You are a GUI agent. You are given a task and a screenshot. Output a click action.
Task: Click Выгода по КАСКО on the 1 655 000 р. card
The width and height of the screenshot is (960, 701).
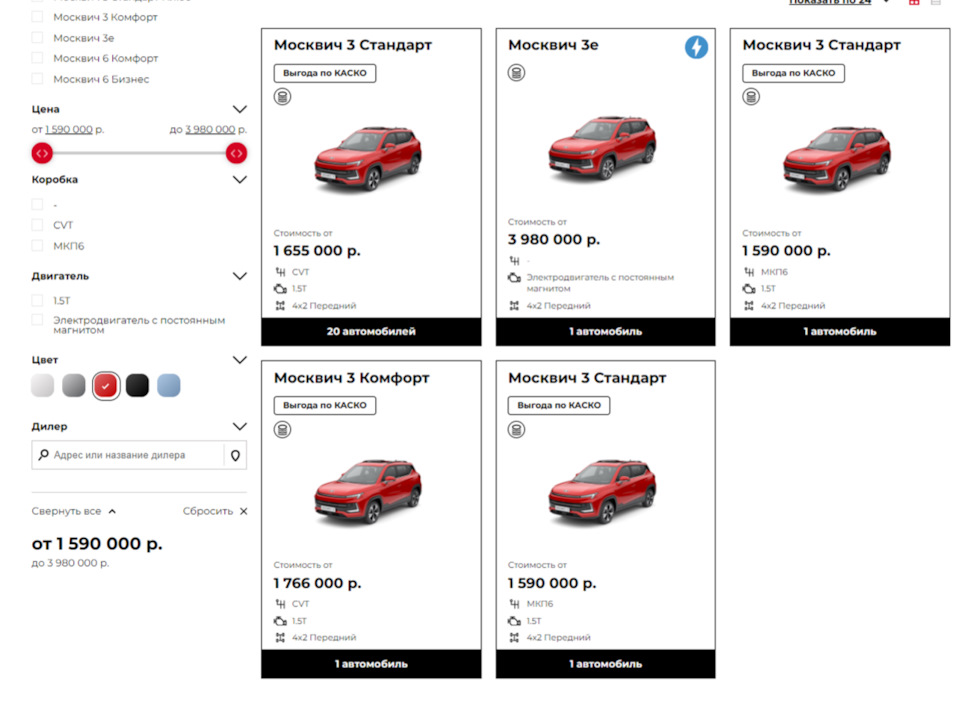(325, 73)
